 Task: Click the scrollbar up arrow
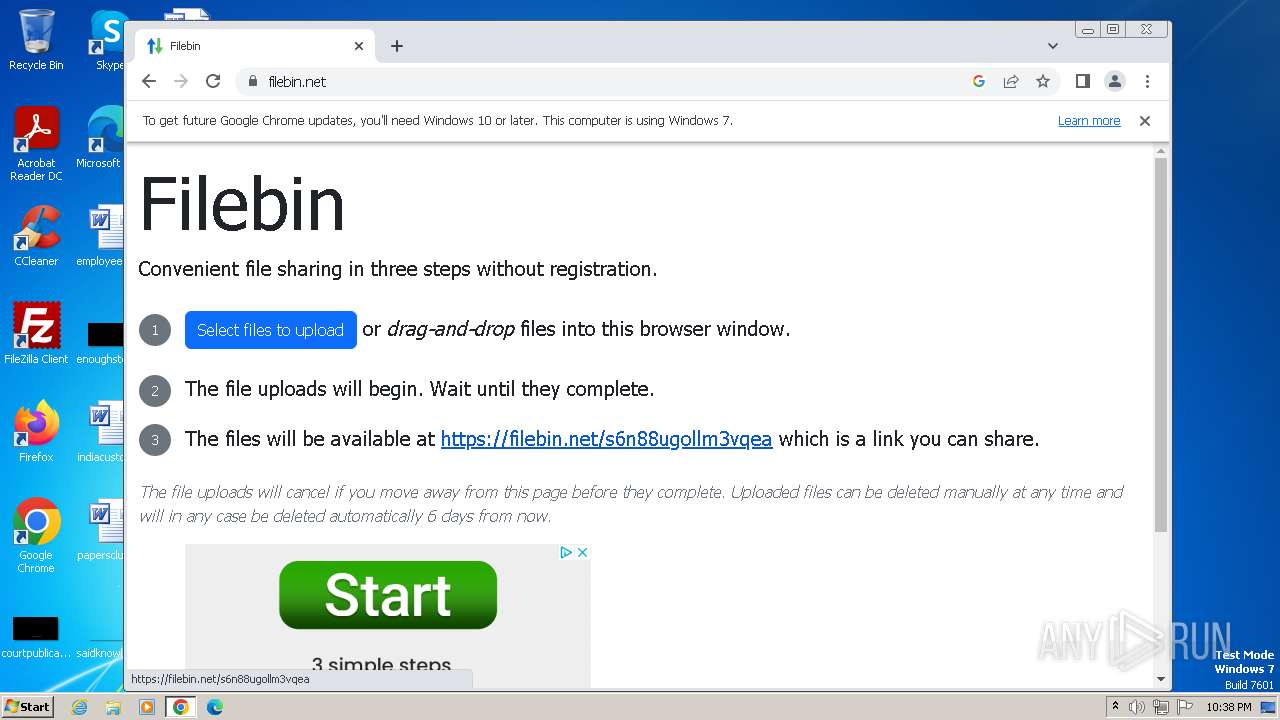click(x=1161, y=152)
